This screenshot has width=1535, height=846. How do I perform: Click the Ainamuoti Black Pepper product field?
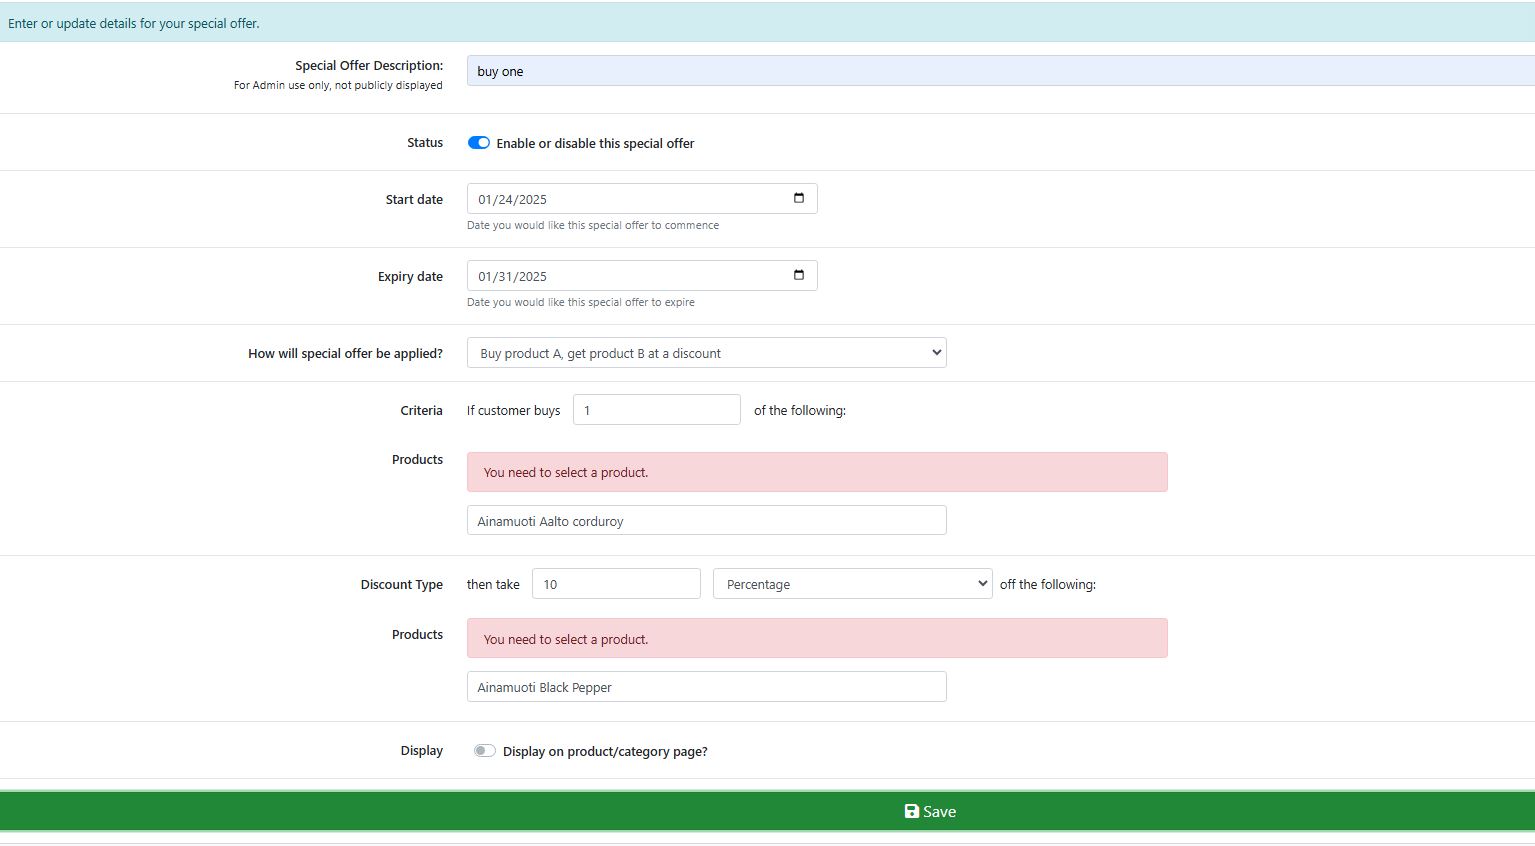click(707, 687)
